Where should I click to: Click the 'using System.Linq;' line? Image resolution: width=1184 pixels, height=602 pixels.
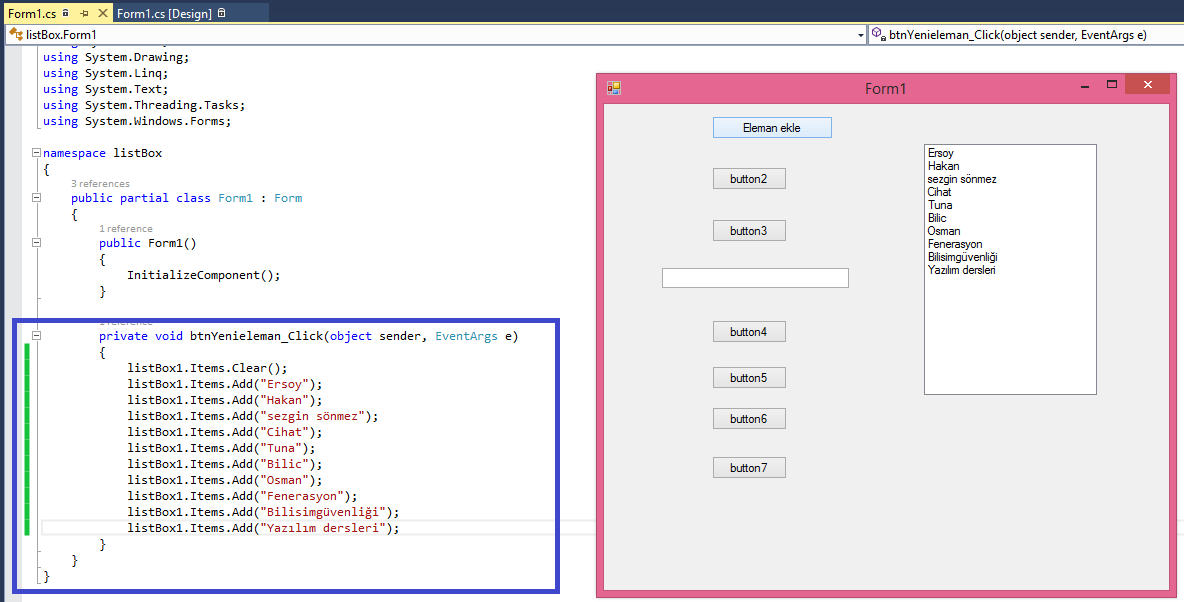(x=106, y=73)
